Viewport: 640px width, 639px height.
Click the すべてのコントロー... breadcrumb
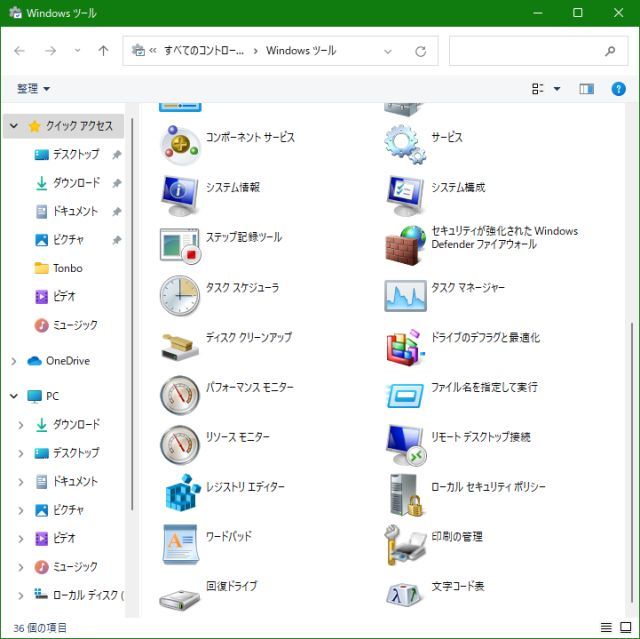point(204,51)
